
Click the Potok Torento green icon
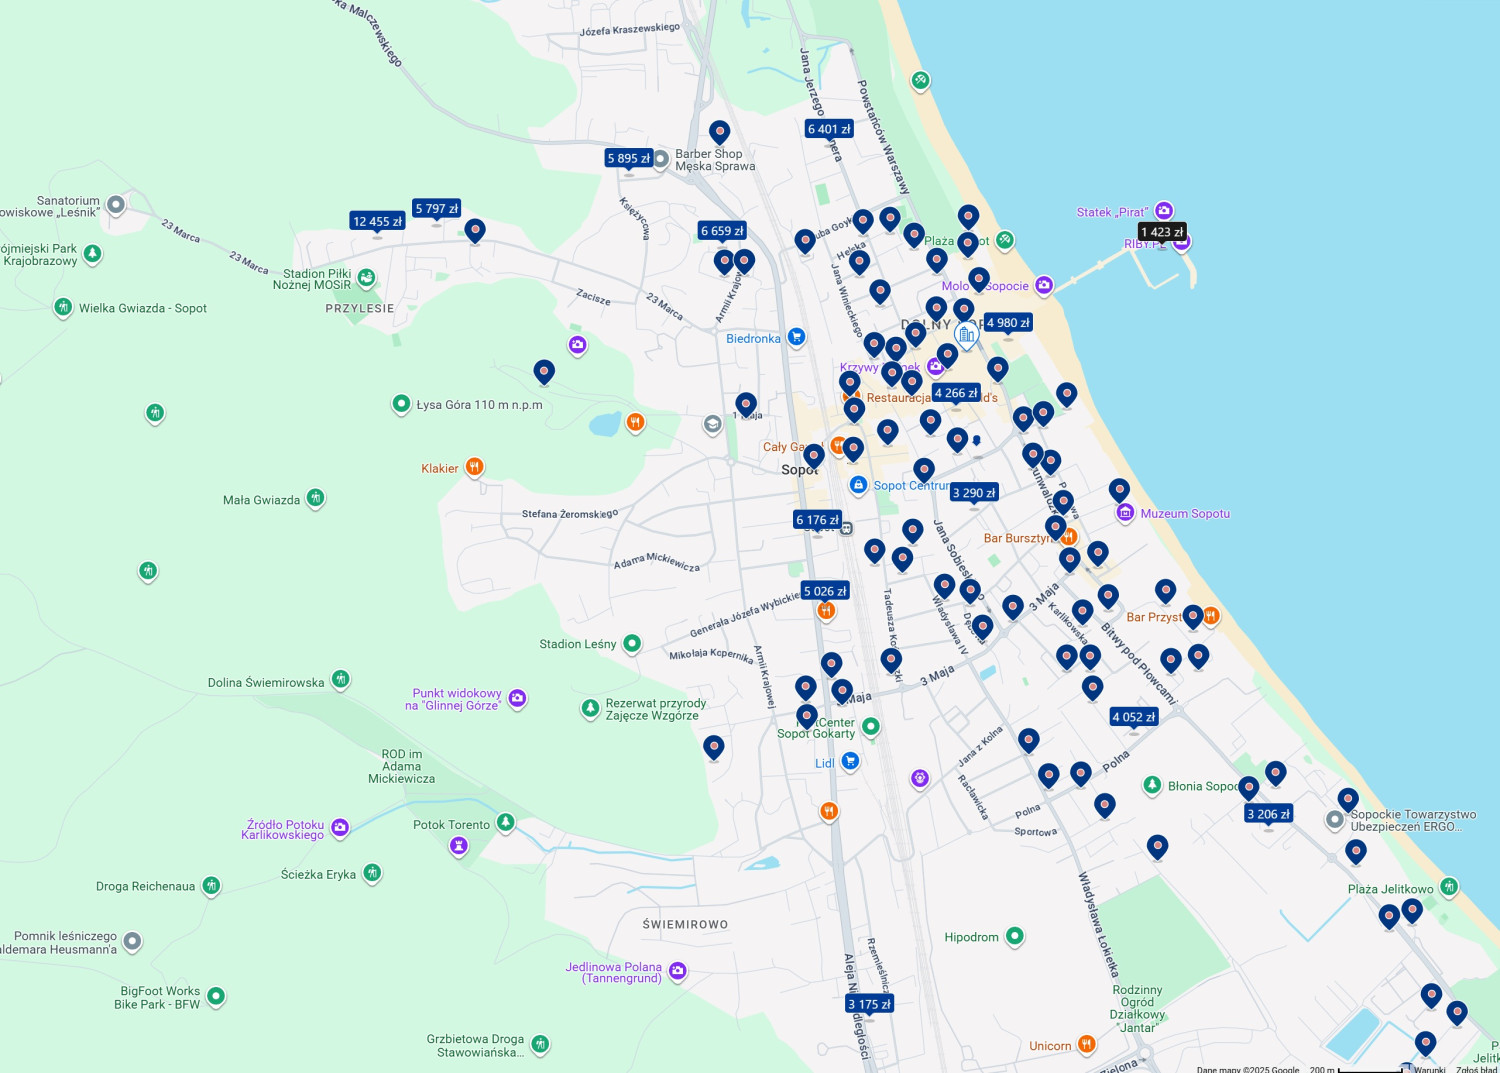505,823
